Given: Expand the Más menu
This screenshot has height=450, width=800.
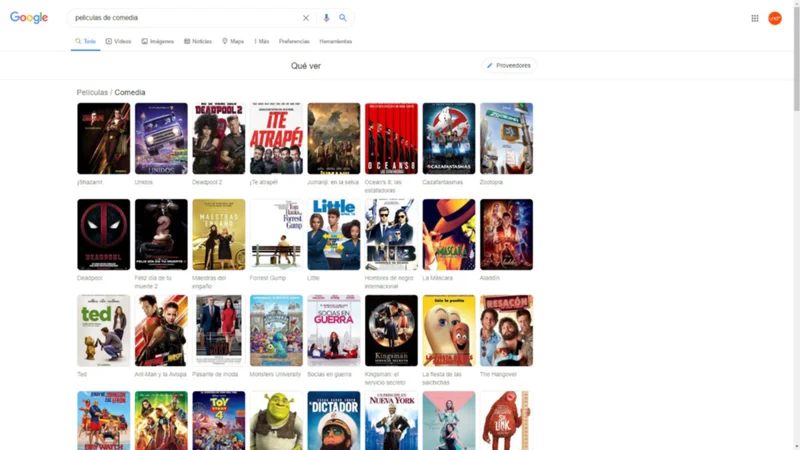Looking at the screenshot, I should click(x=262, y=41).
